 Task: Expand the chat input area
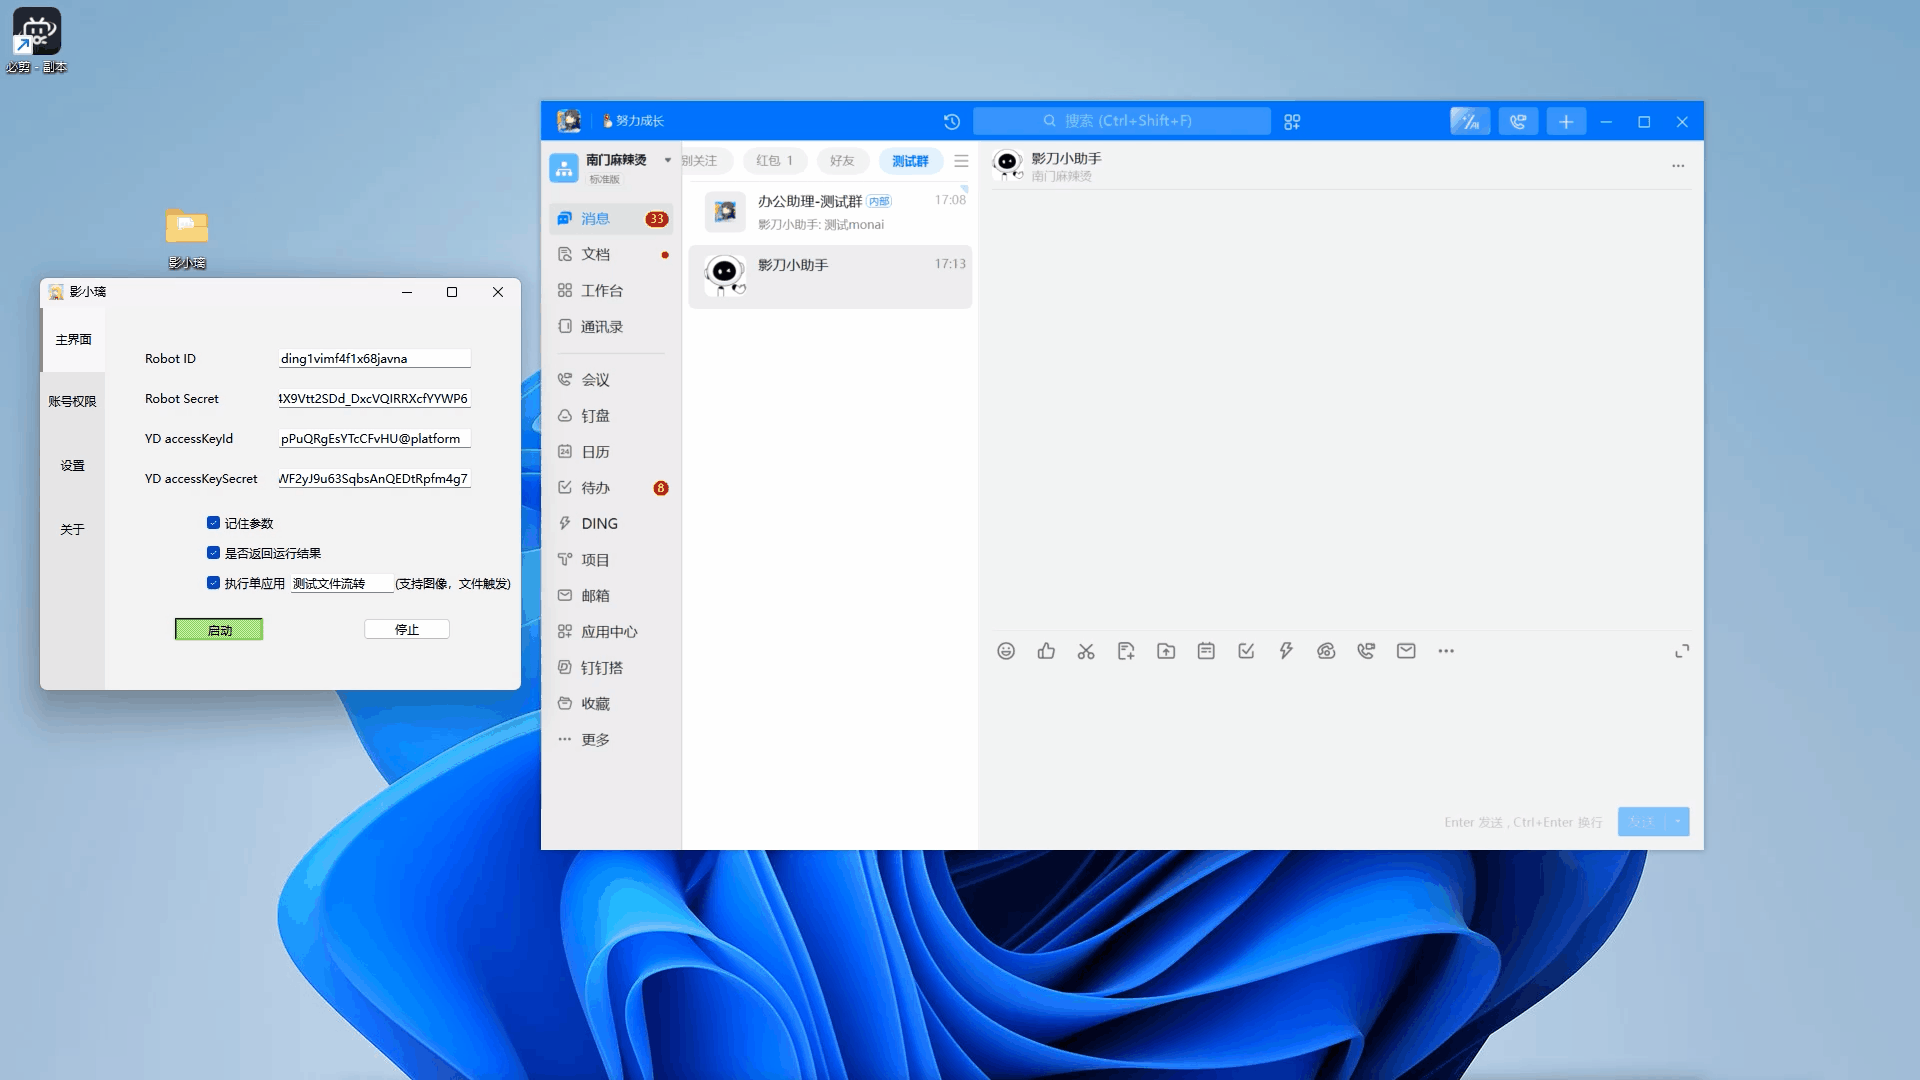1682,651
